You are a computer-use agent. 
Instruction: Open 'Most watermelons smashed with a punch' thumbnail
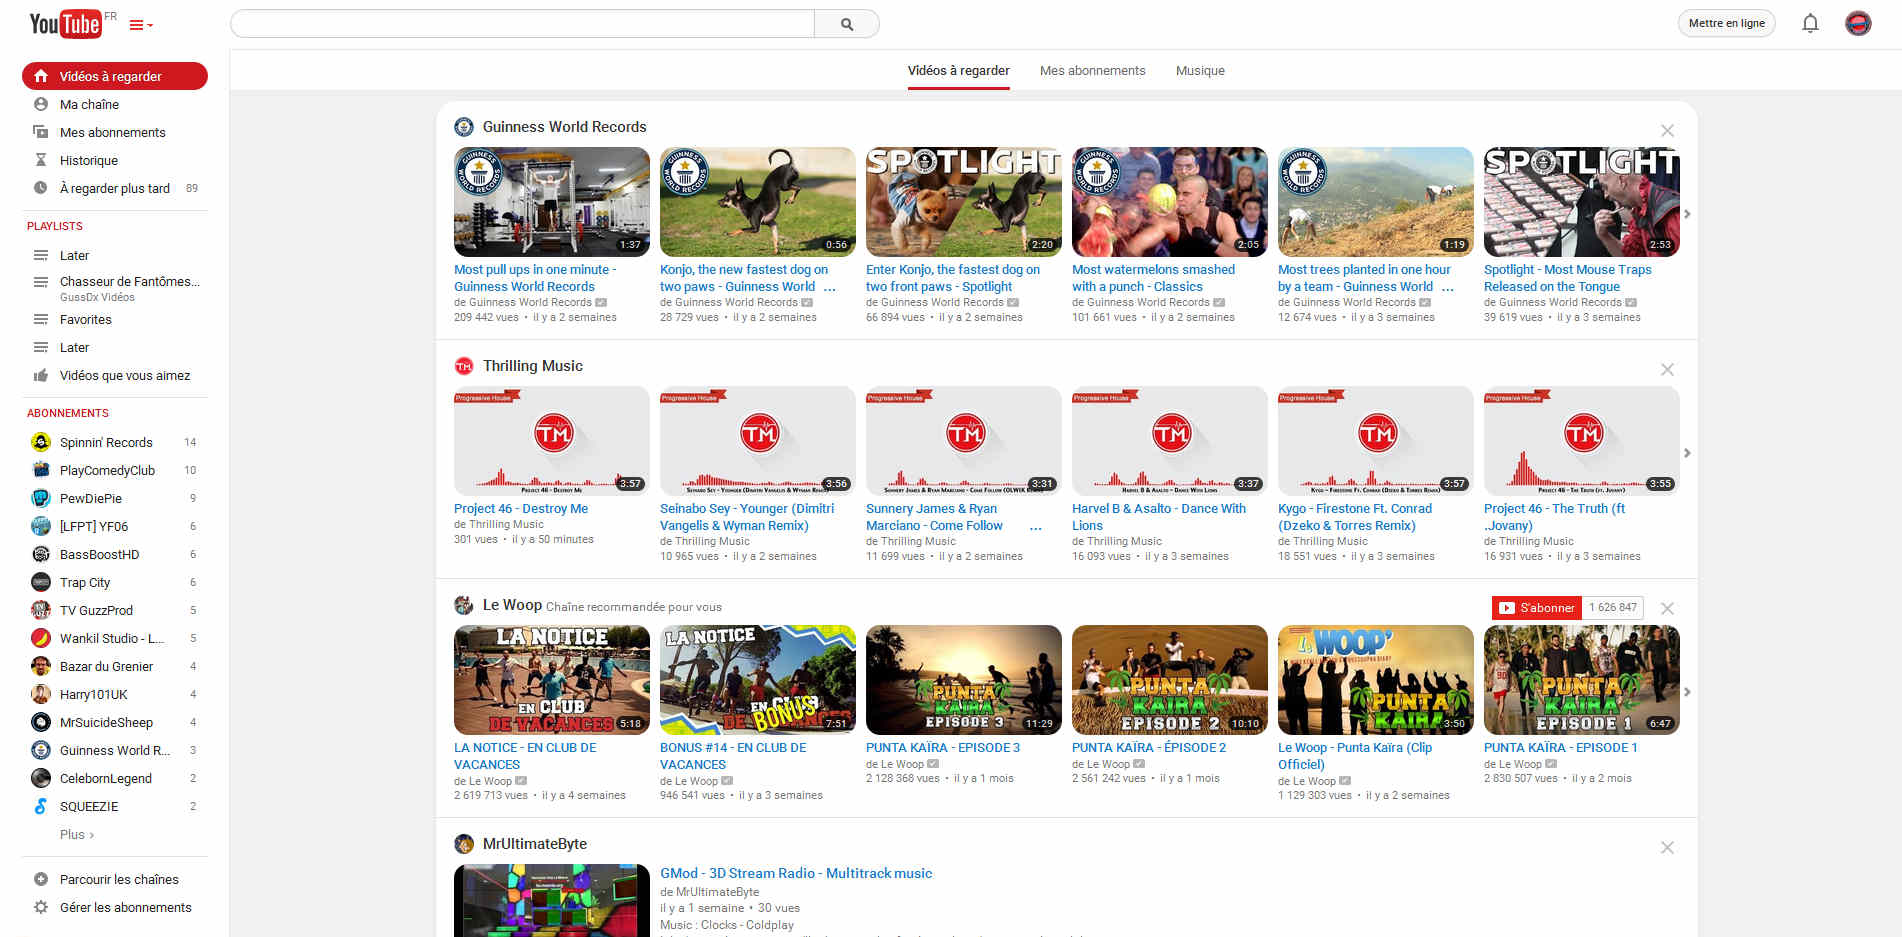click(x=1170, y=202)
